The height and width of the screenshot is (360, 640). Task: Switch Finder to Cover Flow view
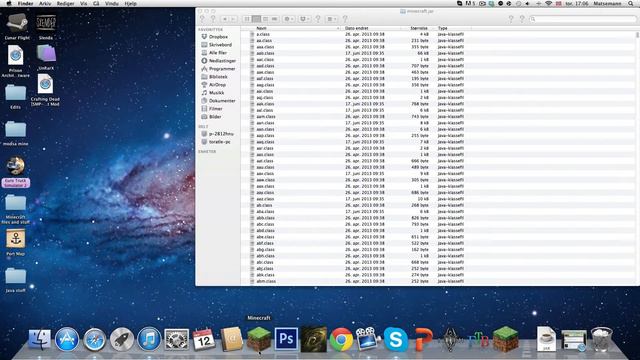[274, 19]
